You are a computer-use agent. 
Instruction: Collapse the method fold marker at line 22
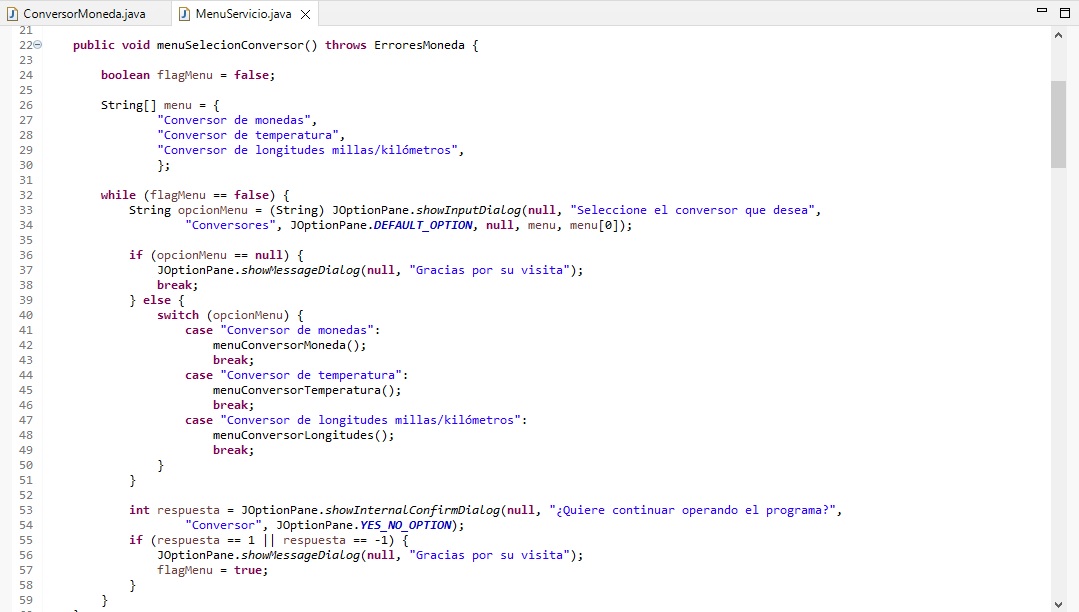click(38, 45)
